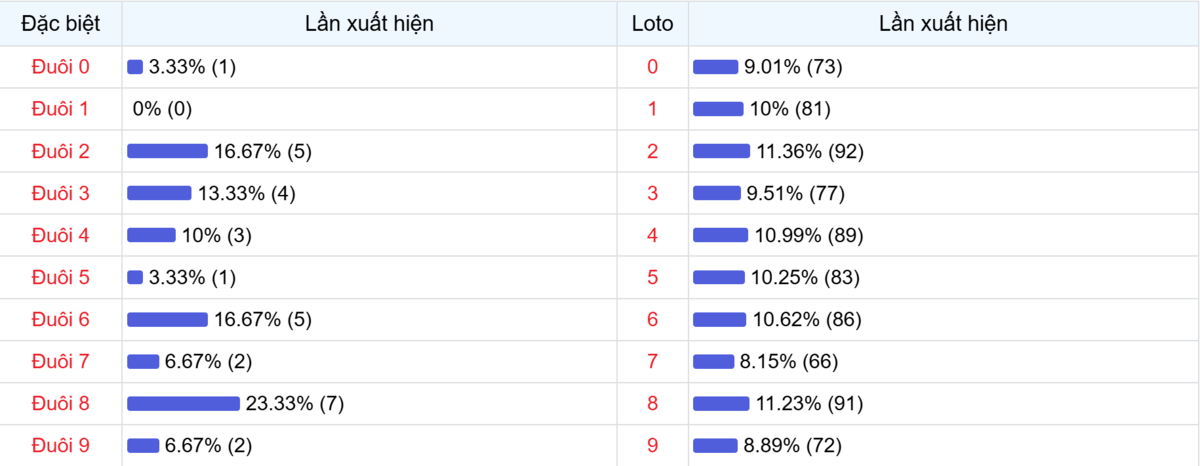
Task: Click the 'Loto' column header
Action: coord(652,23)
